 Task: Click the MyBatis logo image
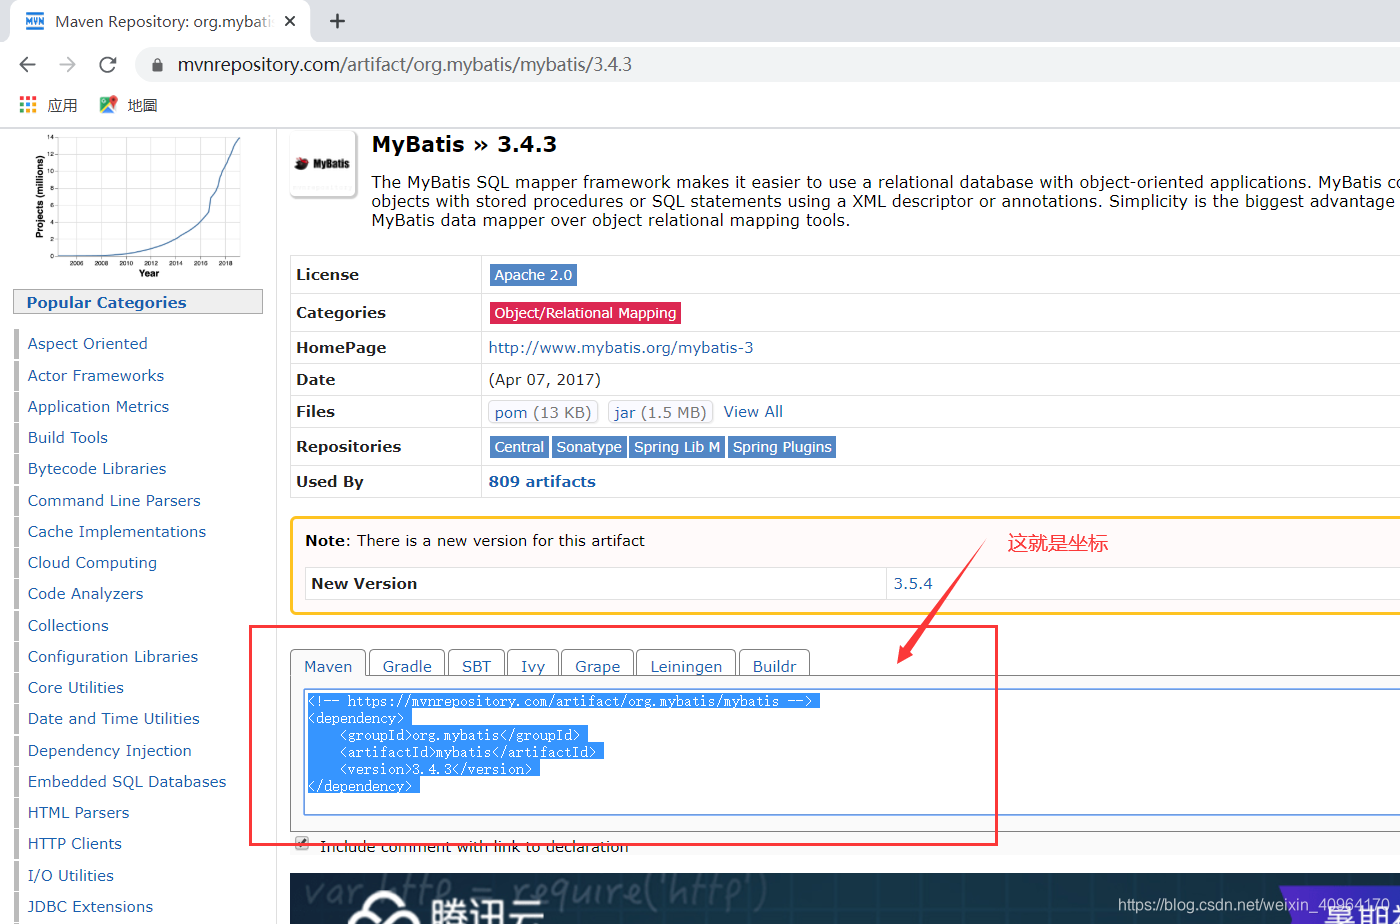pyautogui.click(x=323, y=164)
